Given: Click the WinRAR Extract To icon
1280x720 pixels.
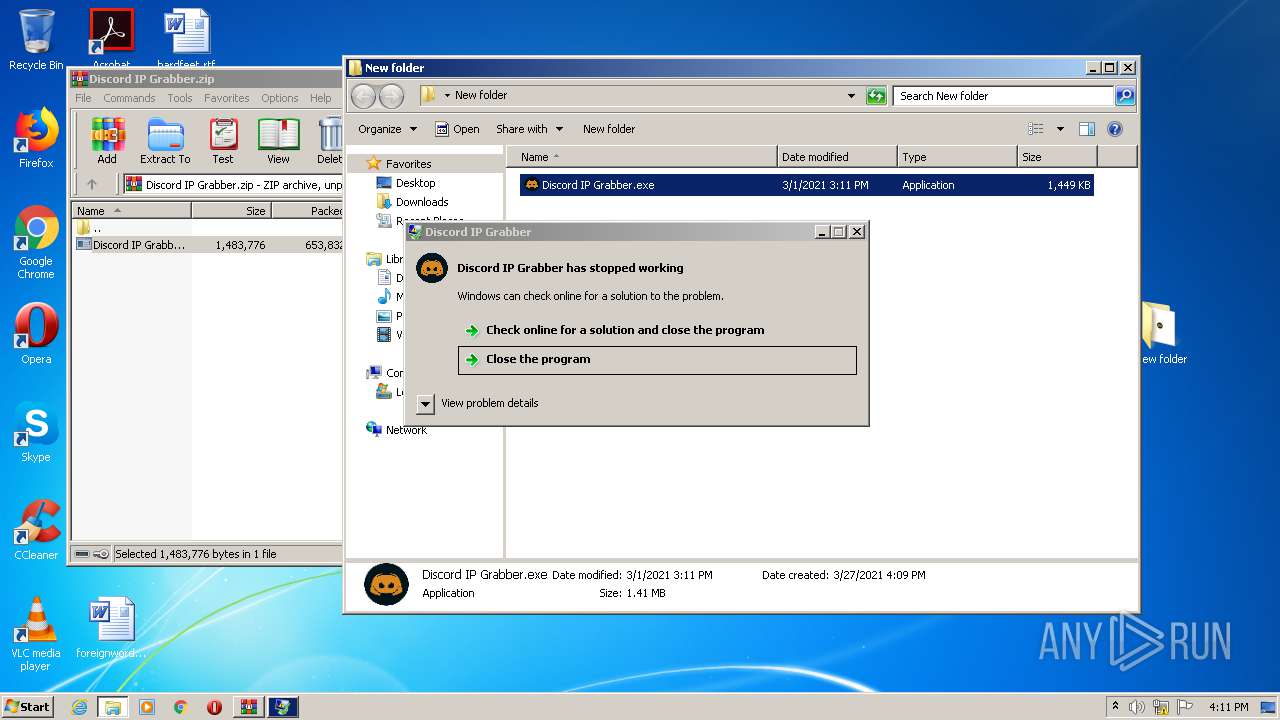Looking at the screenshot, I should [x=165, y=141].
